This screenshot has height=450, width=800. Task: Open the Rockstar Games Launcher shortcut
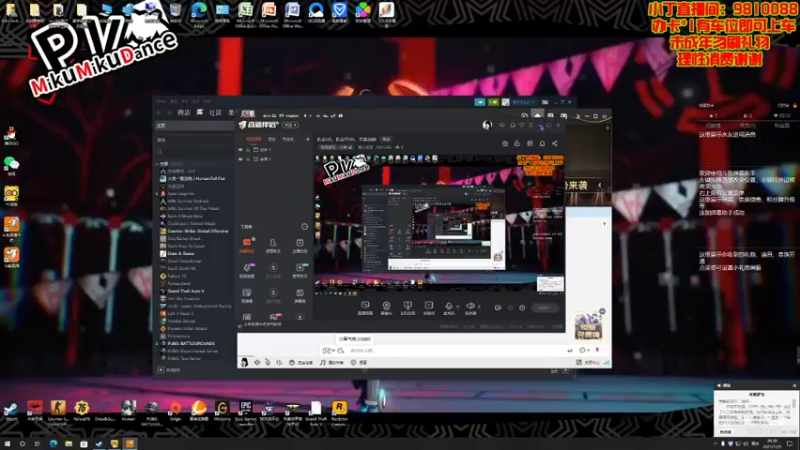[x=339, y=412]
